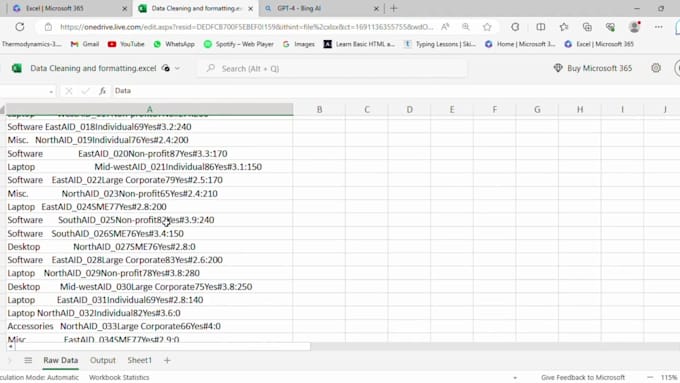Click the zoom magnifier icon in address bar
This screenshot has width=680, height=383.
(x=466, y=27)
